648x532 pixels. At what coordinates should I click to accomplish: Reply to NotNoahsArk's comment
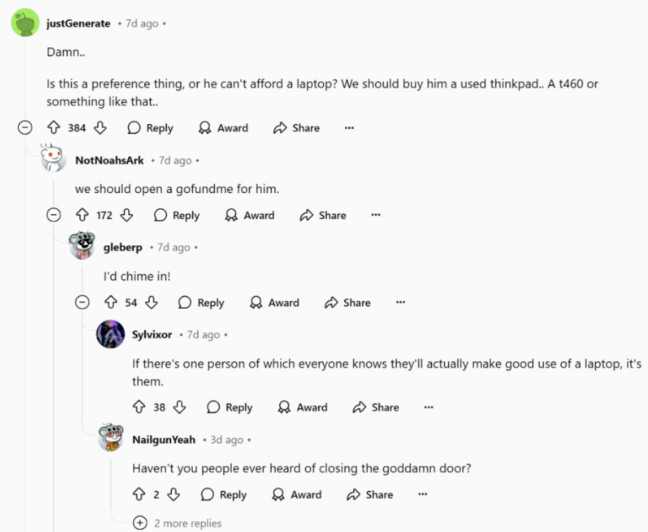tap(176, 215)
